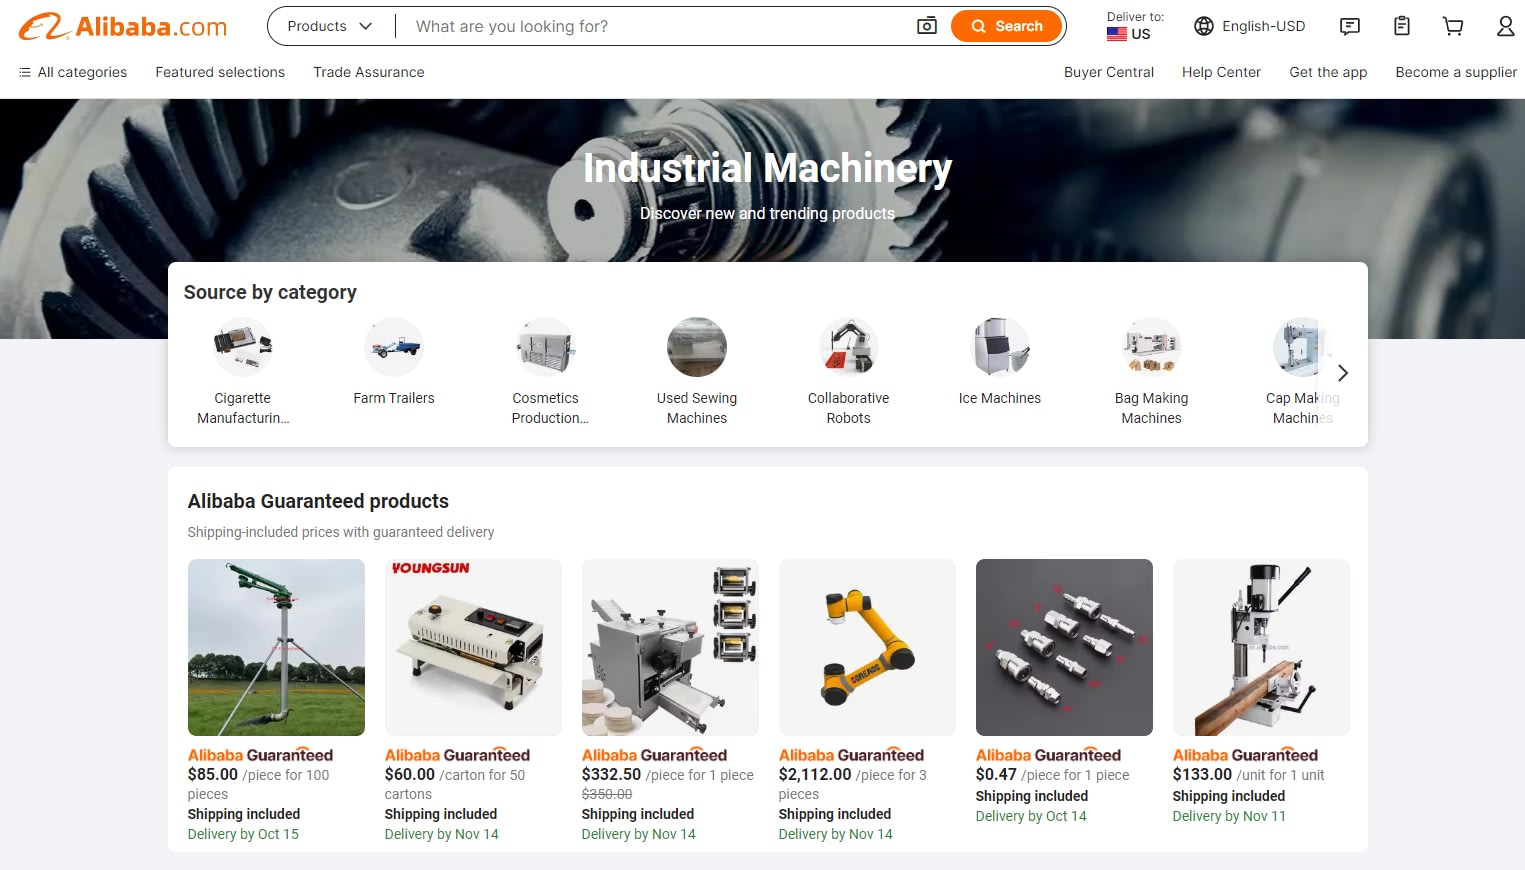Open the $0.47 pneumatic fittings thumbnail
Screen dimensions: 1525x870
click(1064, 647)
